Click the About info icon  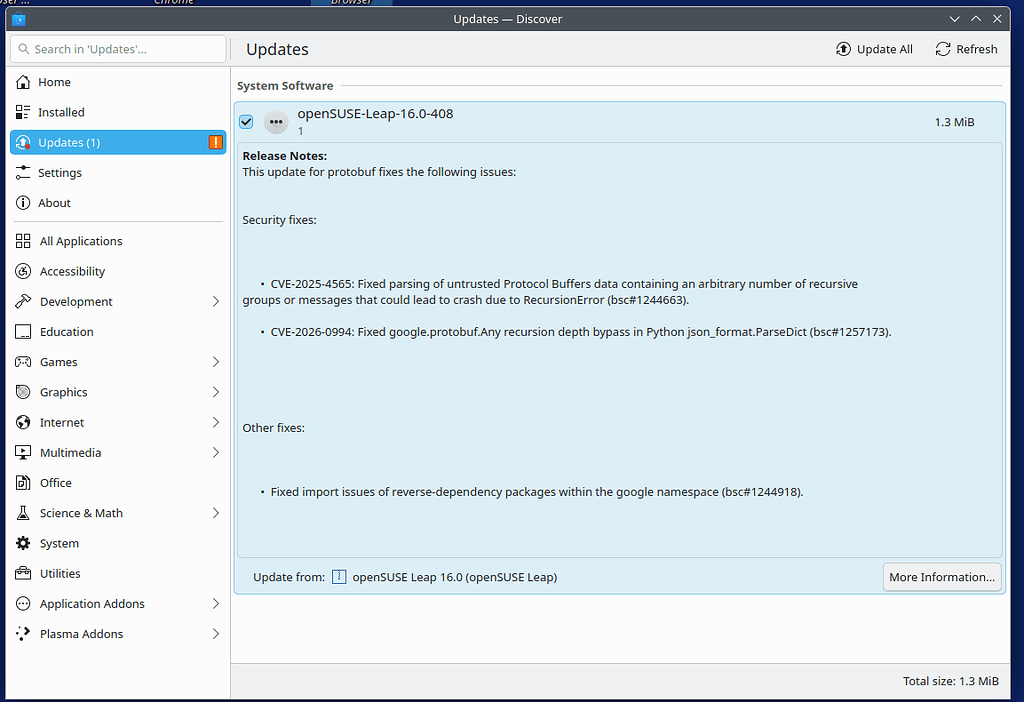pos(23,203)
